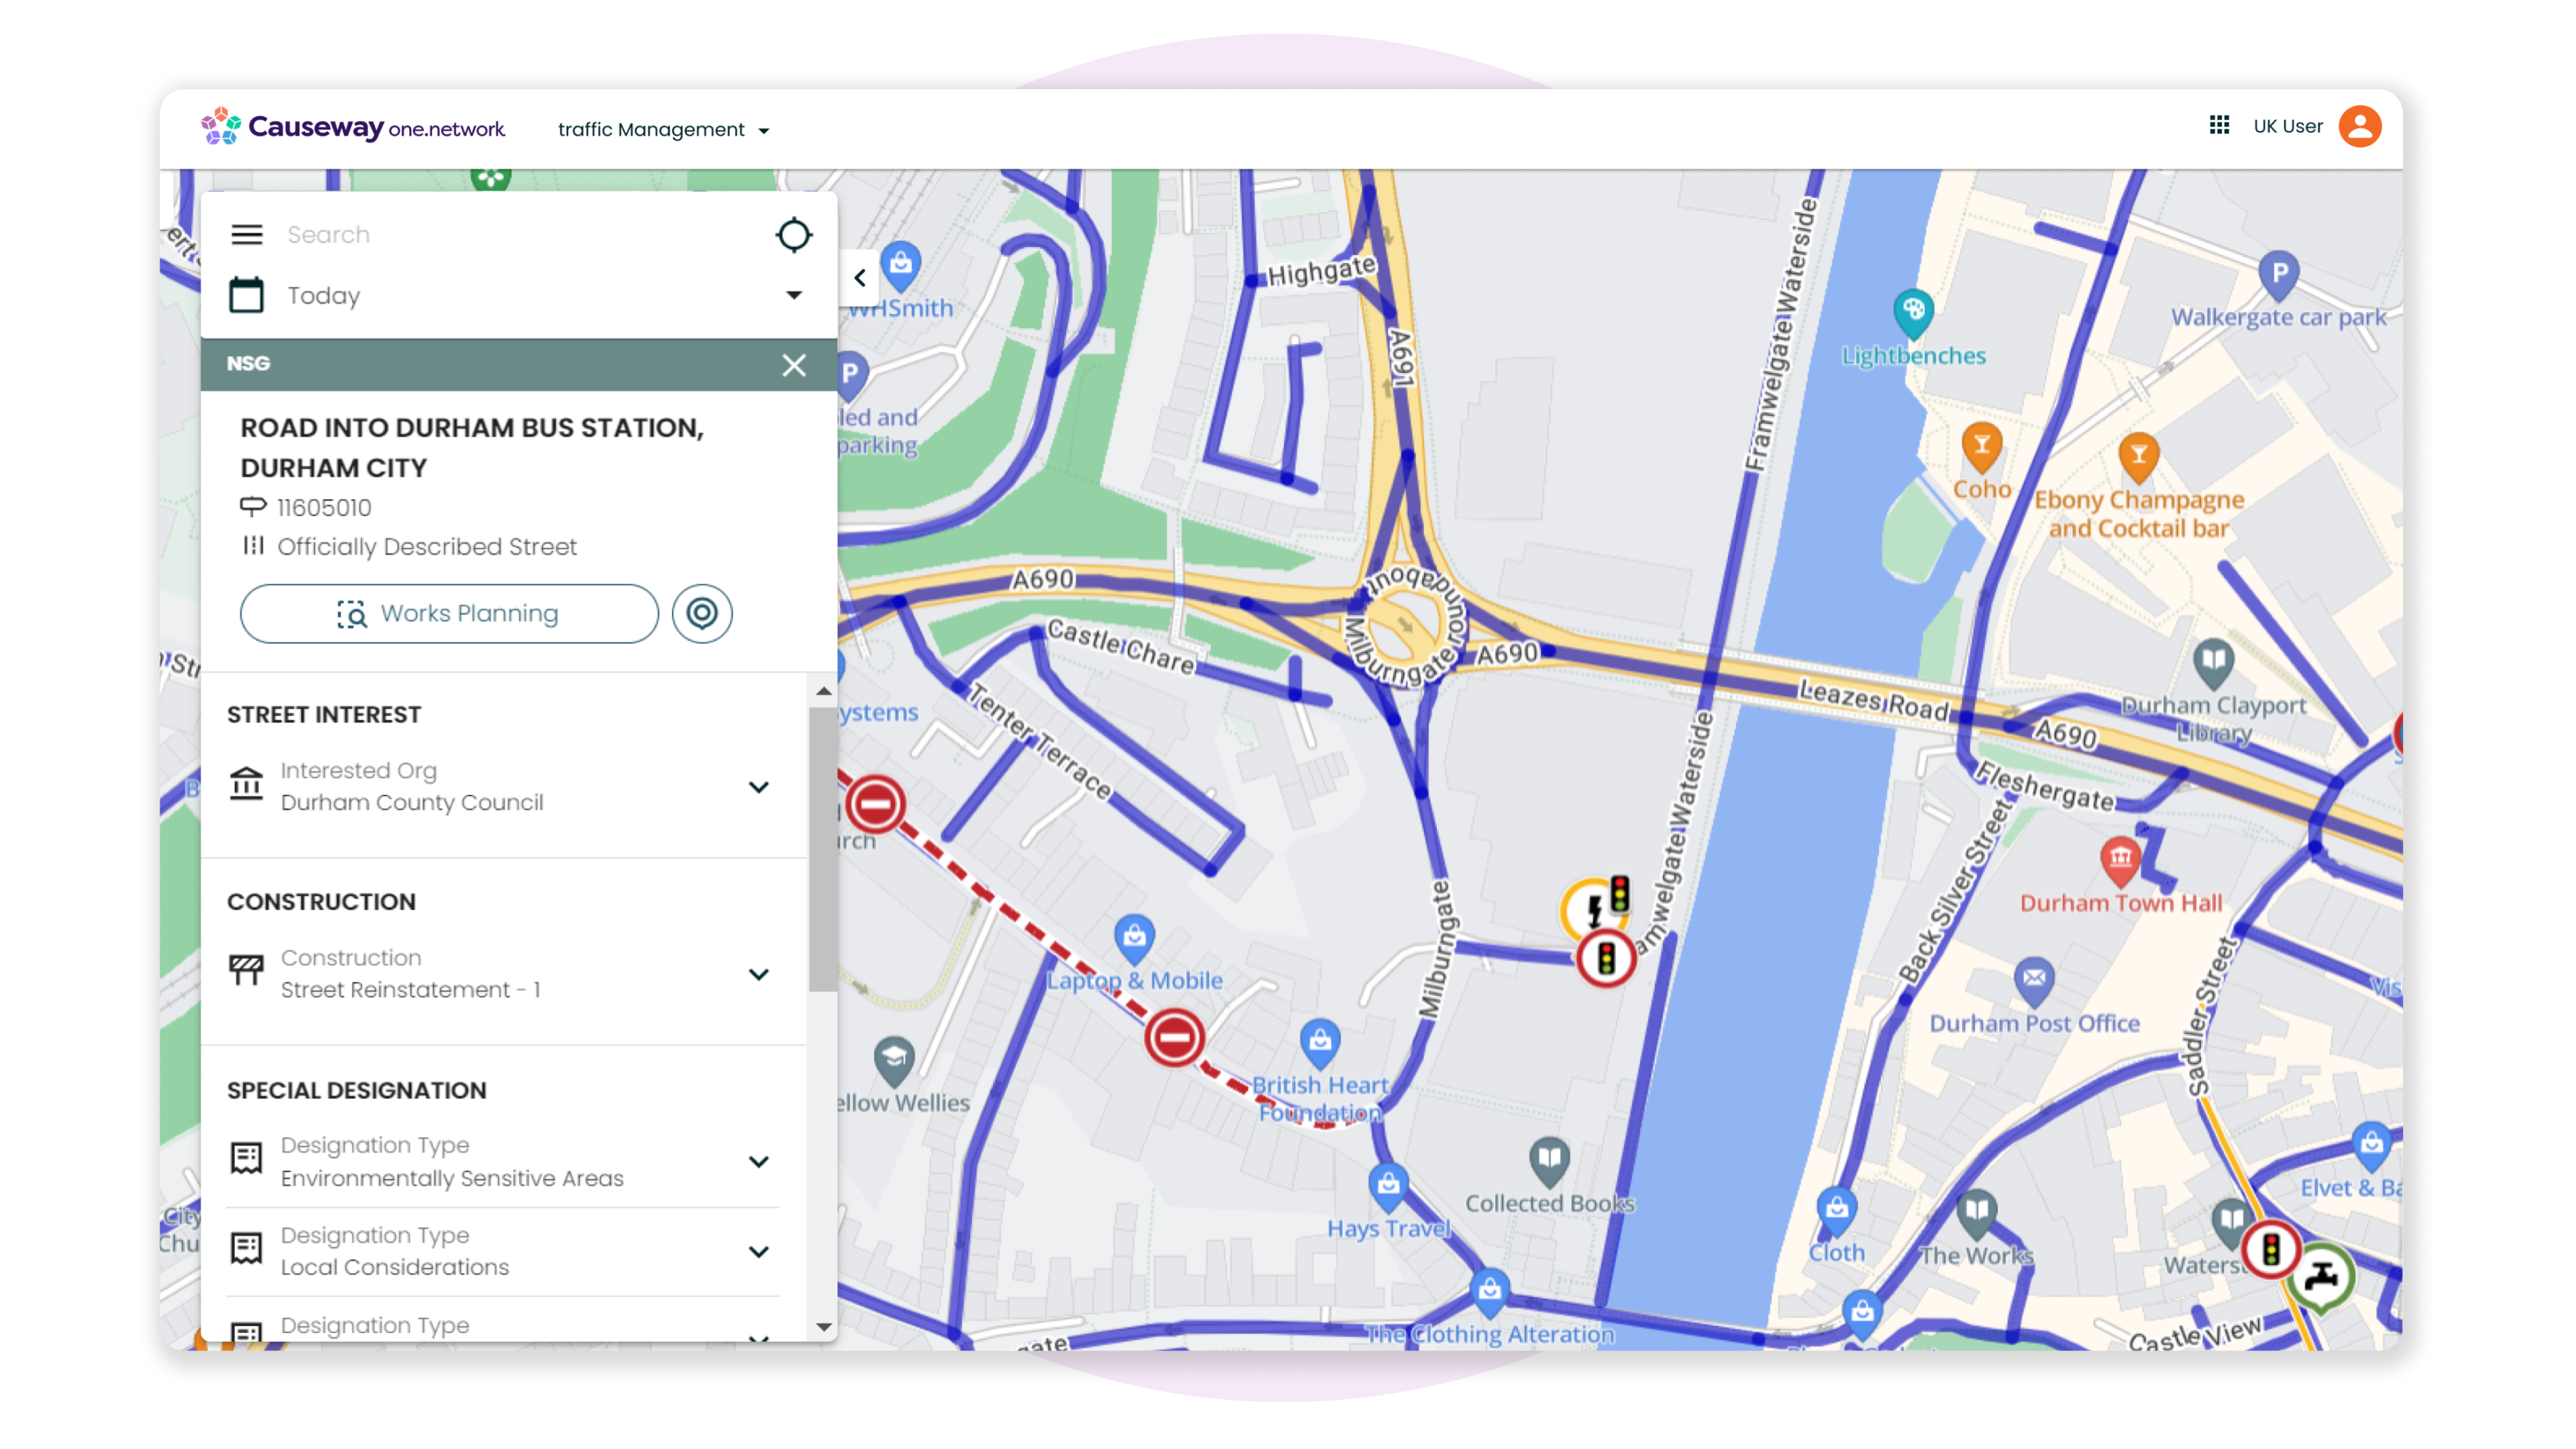Click the SPECIAL DESIGNATION heading
Screen dimensions: 2576x1449
[x=357, y=1090]
